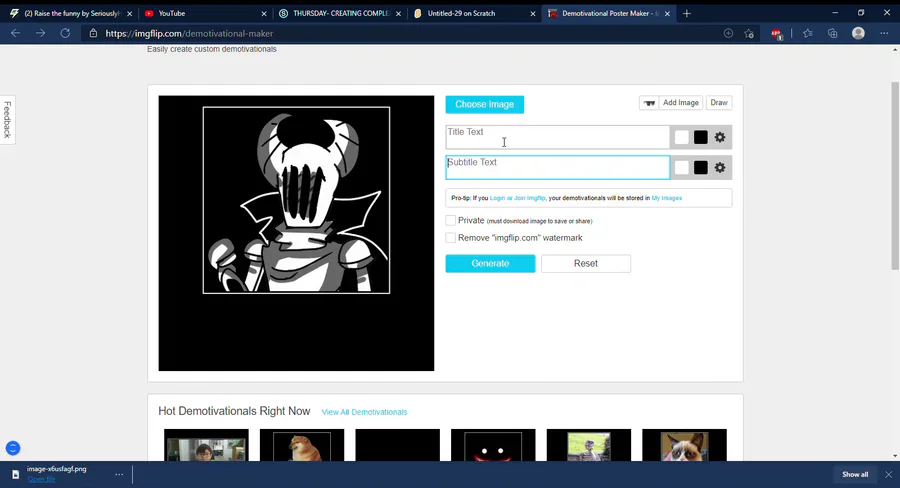
Task: Pick the black swatch for Subtitle Text
Action: click(x=700, y=168)
